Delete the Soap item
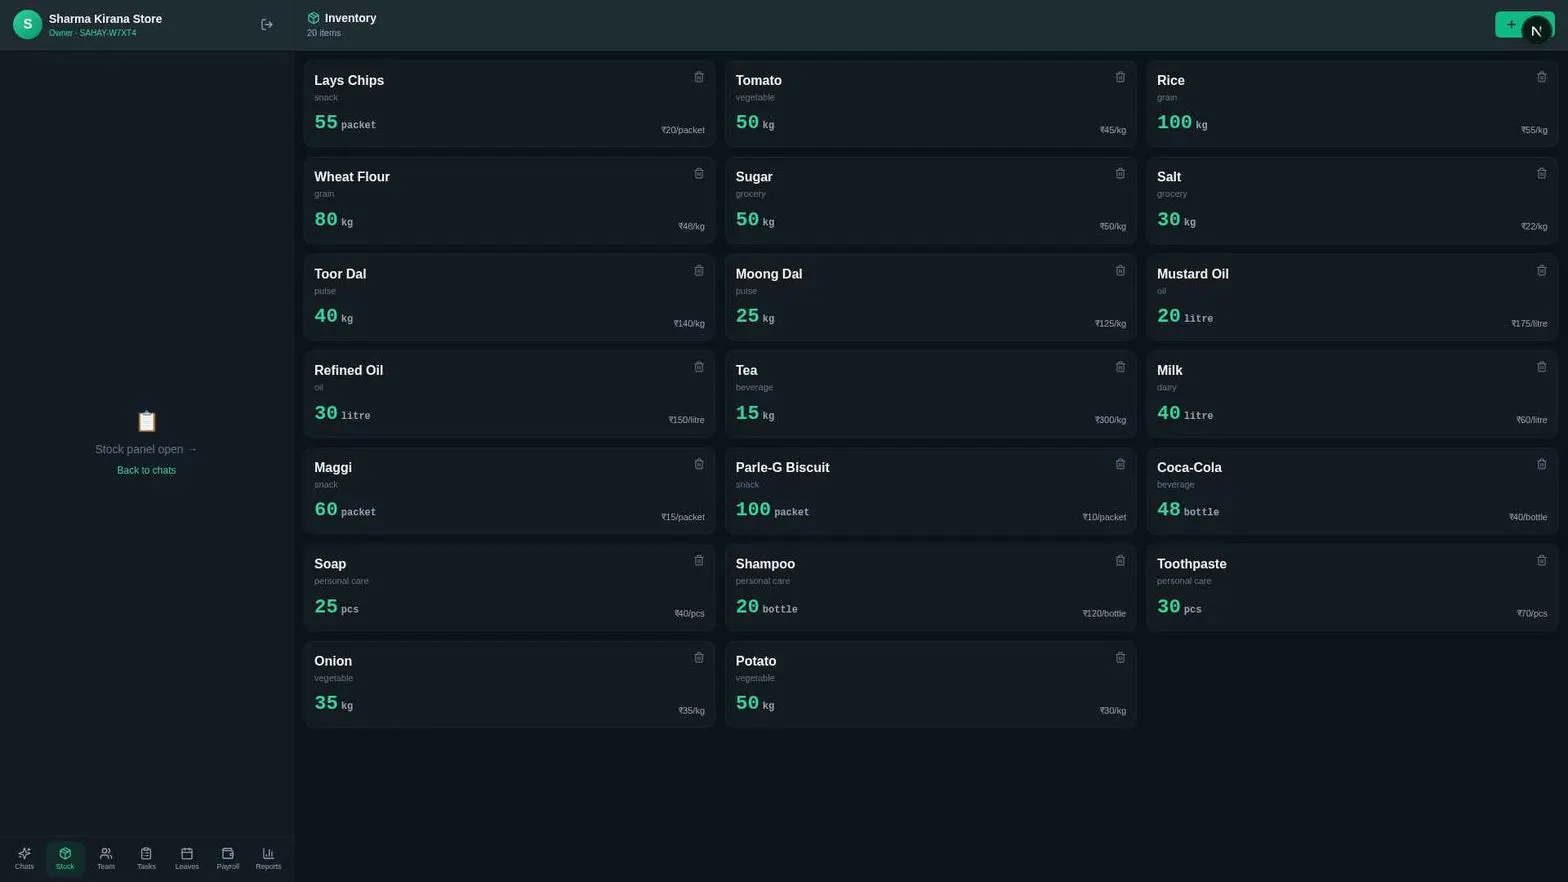1568x882 pixels. [x=699, y=560]
